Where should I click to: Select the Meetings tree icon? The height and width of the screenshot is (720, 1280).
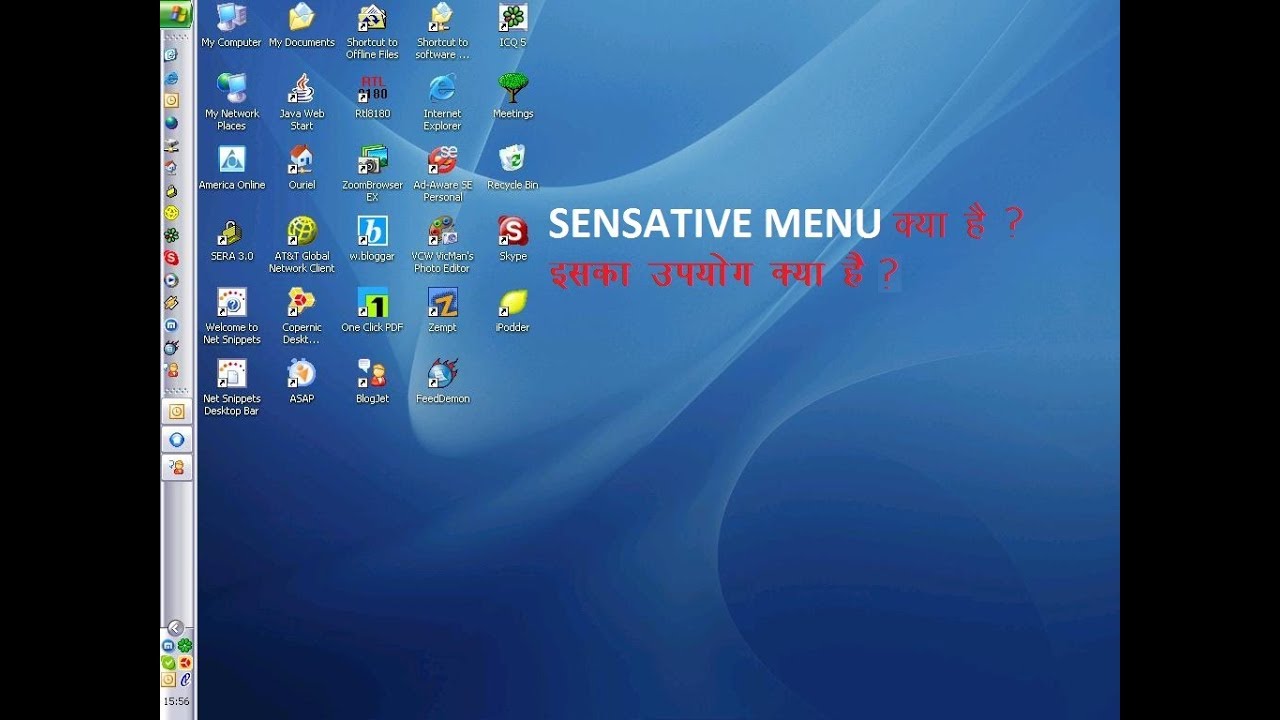(513, 97)
